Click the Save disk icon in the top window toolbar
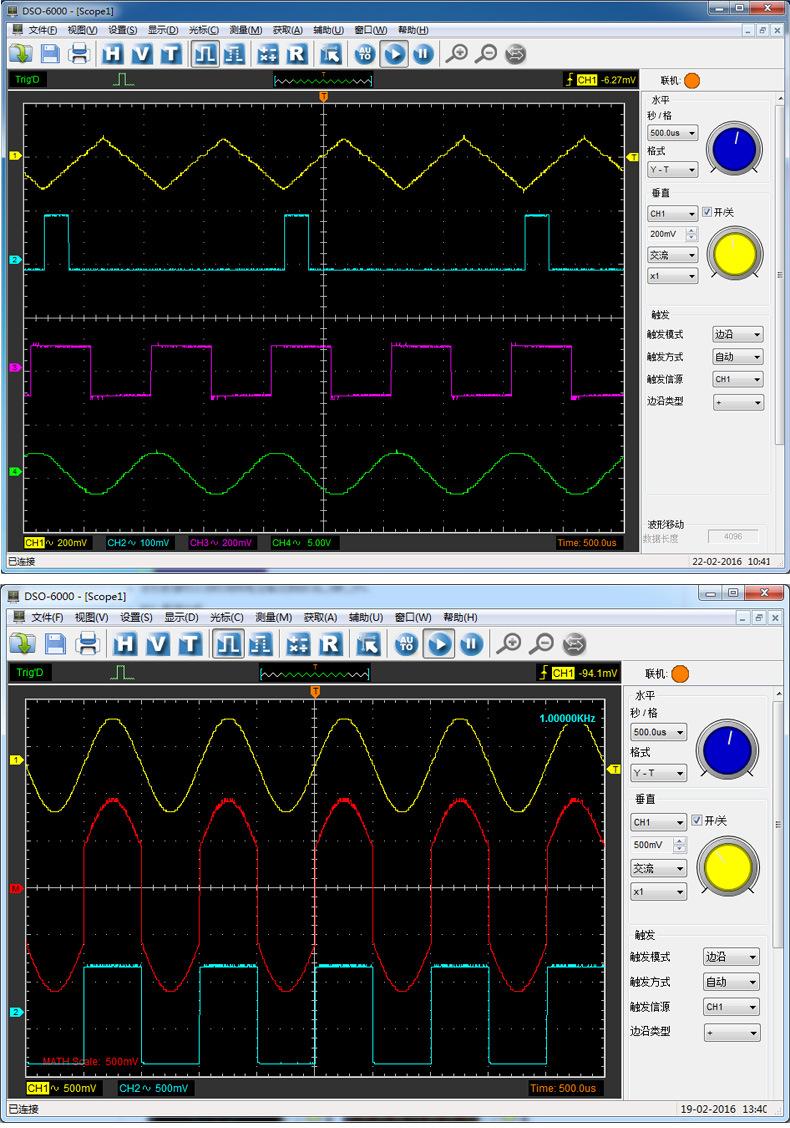This screenshot has height=1128, width=790. tap(49, 54)
